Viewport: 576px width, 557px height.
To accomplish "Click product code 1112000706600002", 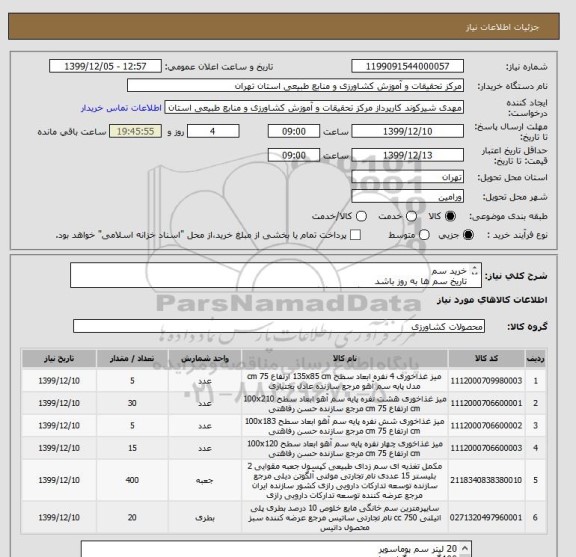I will pos(486,426).
